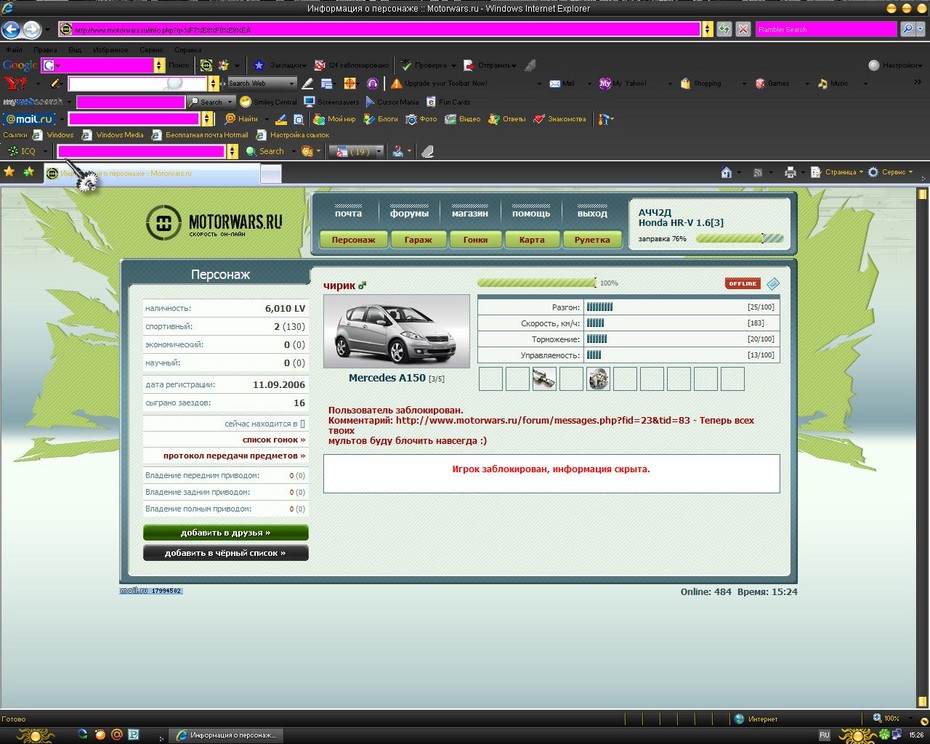930x744 pixels.
Task: Open the Правка menu
Action: 45,50
